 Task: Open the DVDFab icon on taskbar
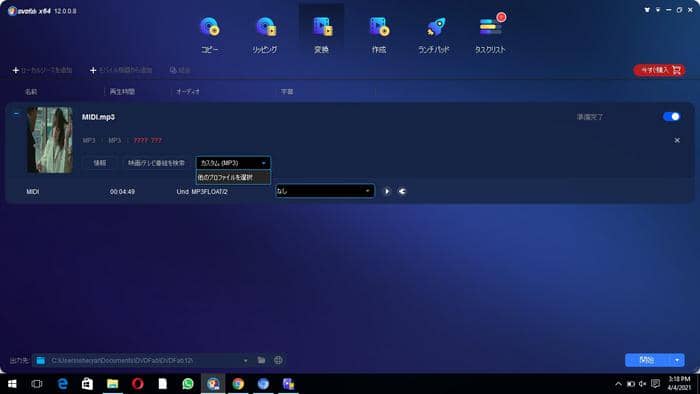point(213,384)
